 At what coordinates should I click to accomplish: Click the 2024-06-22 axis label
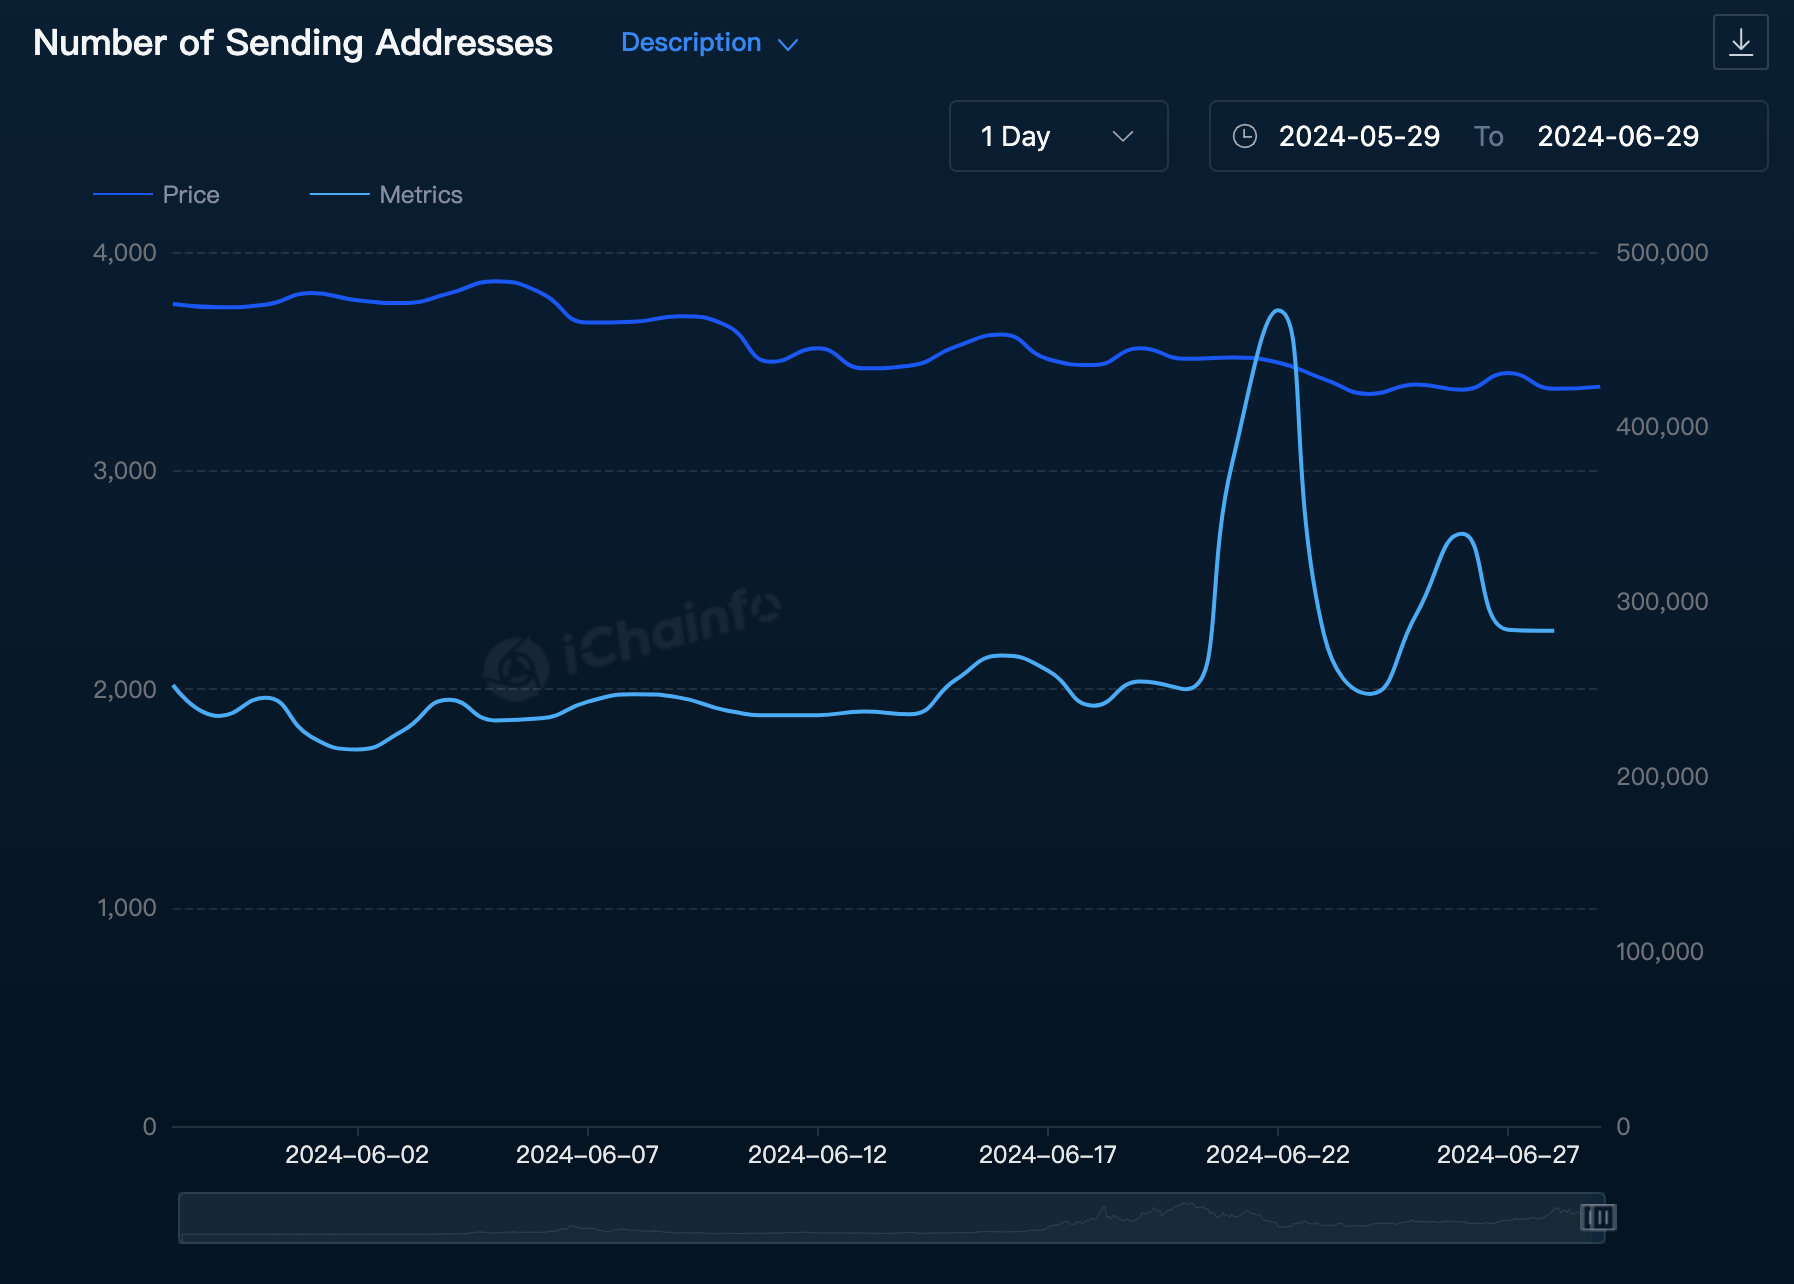tap(1277, 1155)
